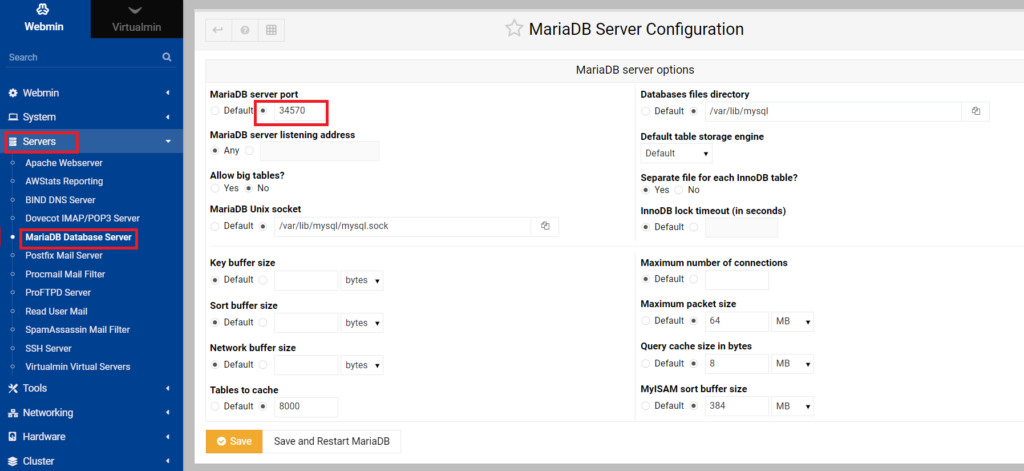Click the Maximum number of connections field
This screenshot has height=471, width=1024.
pyautogui.click(x=737, y=280)
